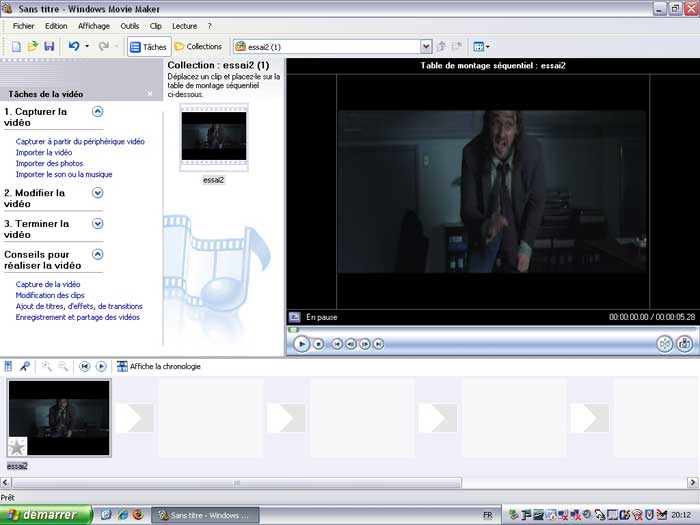Rewind the storyboard icon
The image size is (700, 525).
[84, 367]
